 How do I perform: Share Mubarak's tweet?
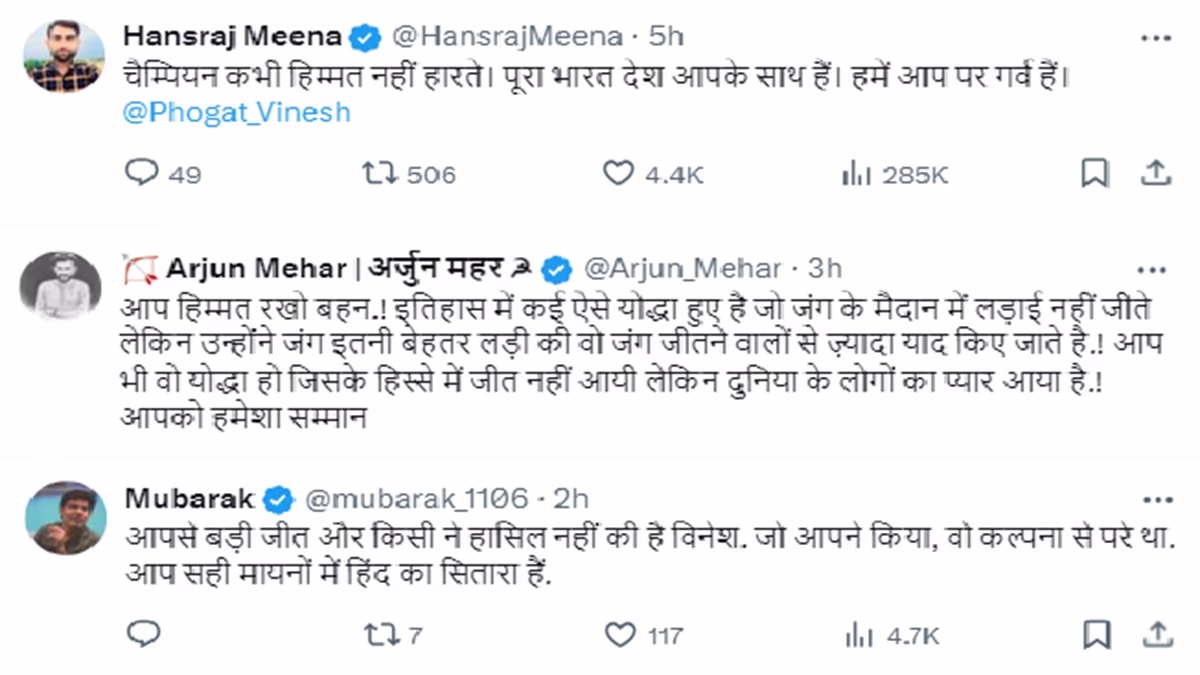click(x=1155, y=634)
